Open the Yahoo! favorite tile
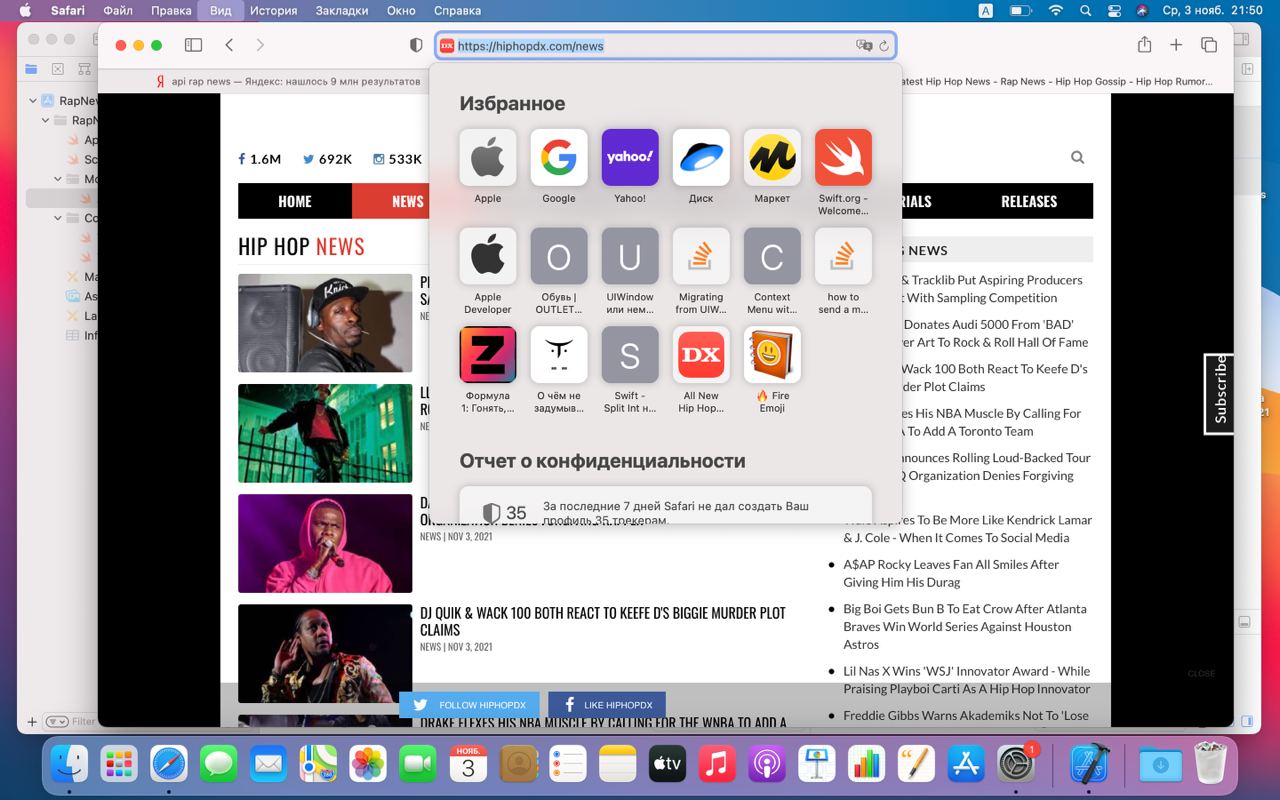 point(630,157)
